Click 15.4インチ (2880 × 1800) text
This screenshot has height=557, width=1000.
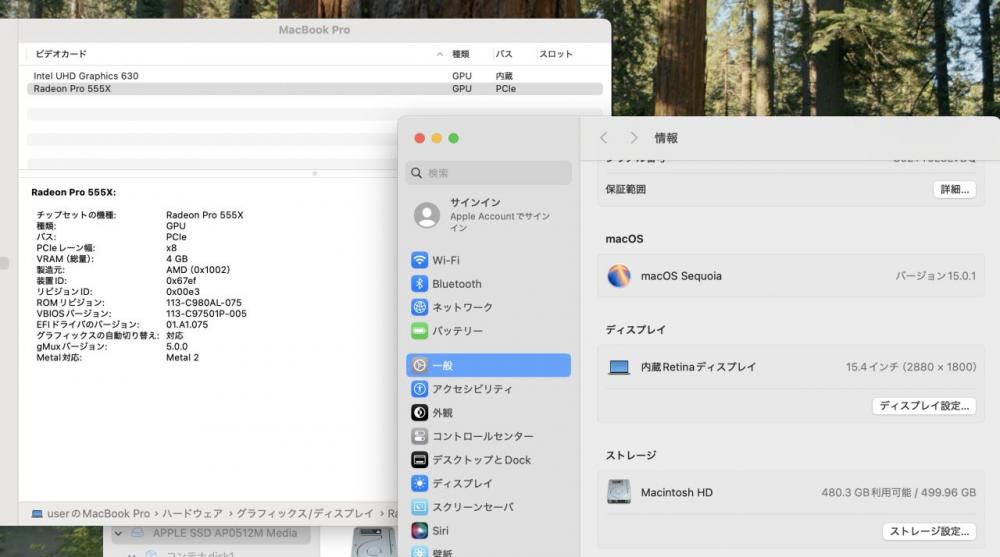[x=911, y=367]
